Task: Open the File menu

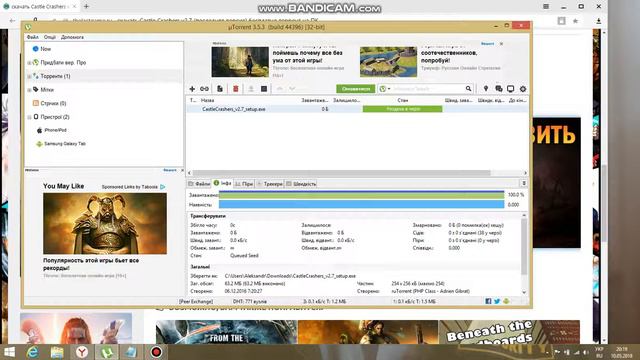Action: [x=33, y=37]
